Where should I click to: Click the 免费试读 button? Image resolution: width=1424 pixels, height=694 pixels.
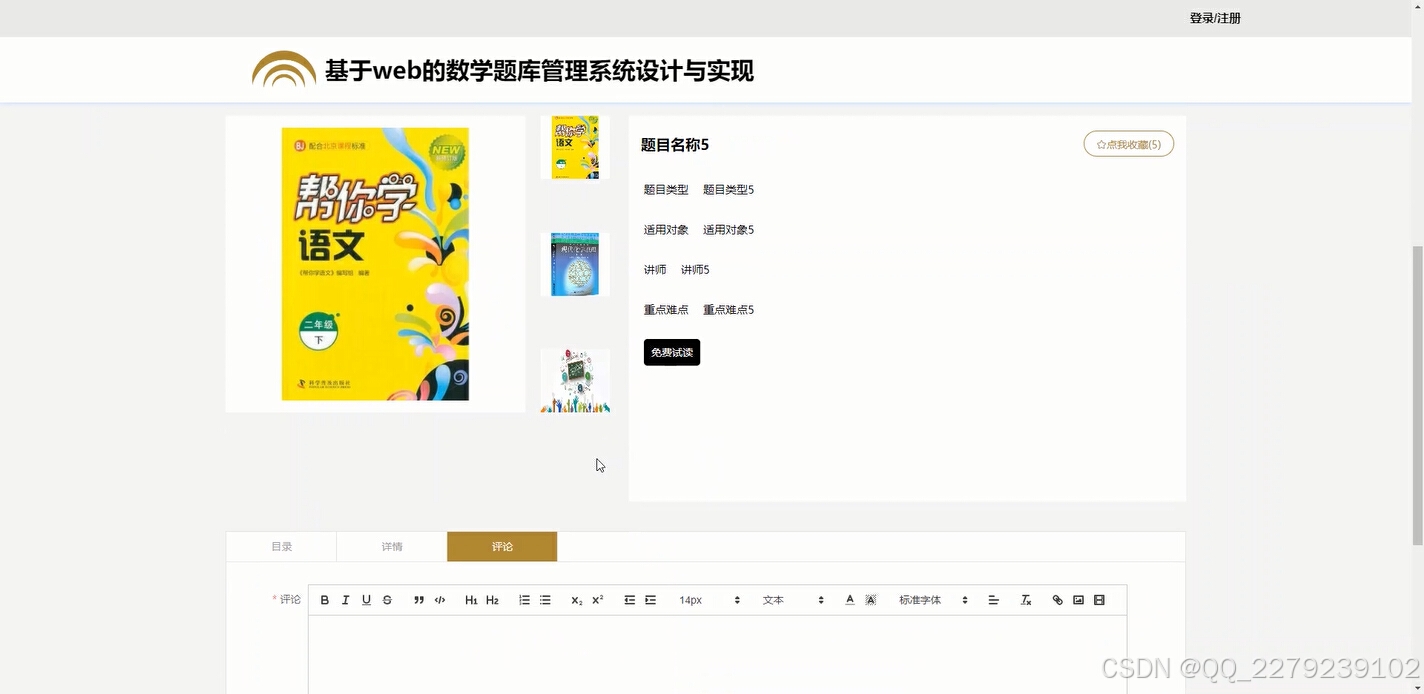671,352
